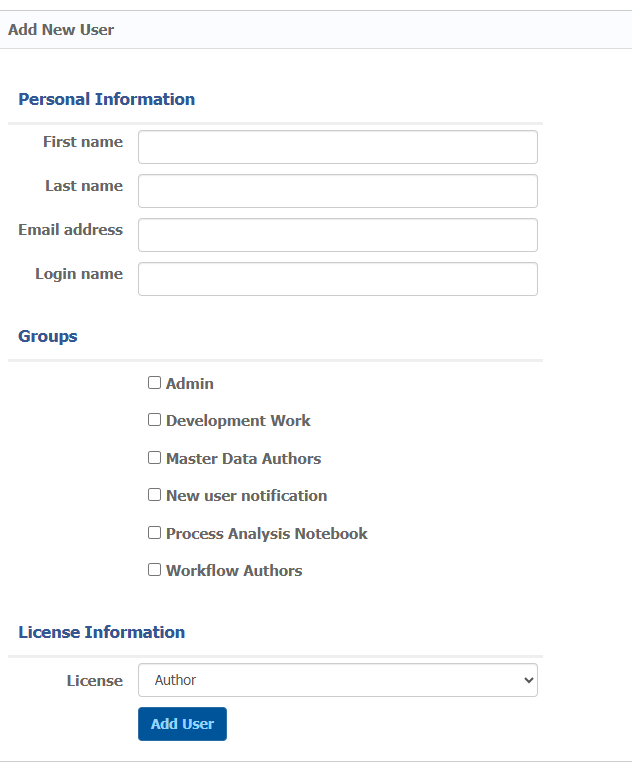632x766 pixels.
Task: Click into the Login name field
Action: (337, 279)
